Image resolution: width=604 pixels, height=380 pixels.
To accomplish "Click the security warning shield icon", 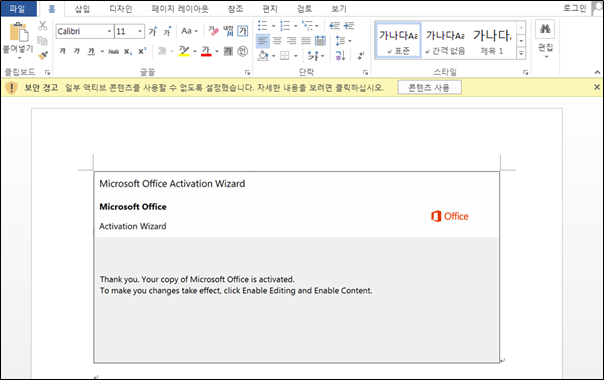I will 12,88.
